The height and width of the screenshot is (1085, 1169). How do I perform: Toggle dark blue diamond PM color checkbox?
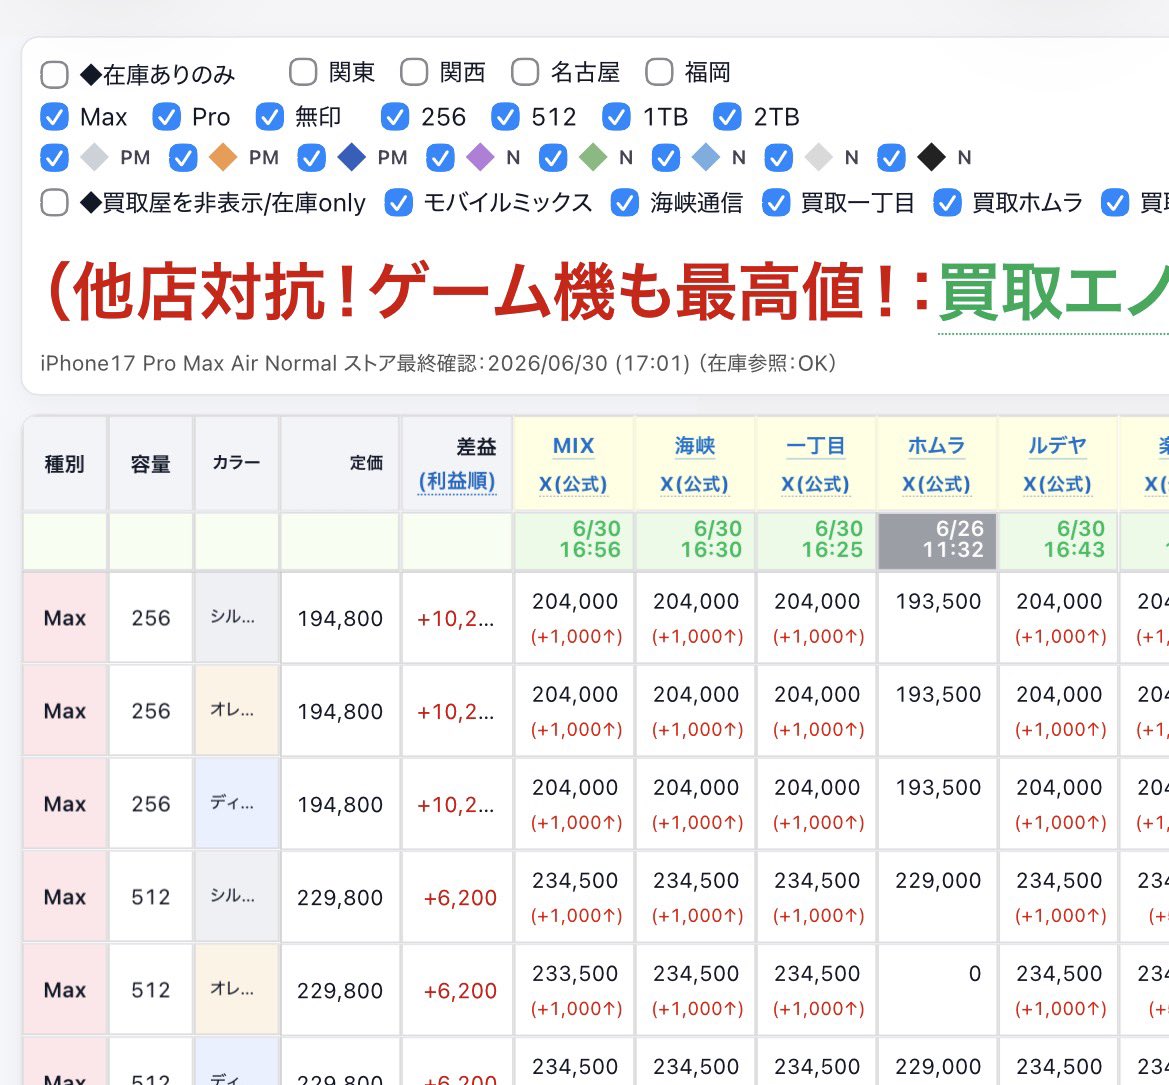[311, 158]
